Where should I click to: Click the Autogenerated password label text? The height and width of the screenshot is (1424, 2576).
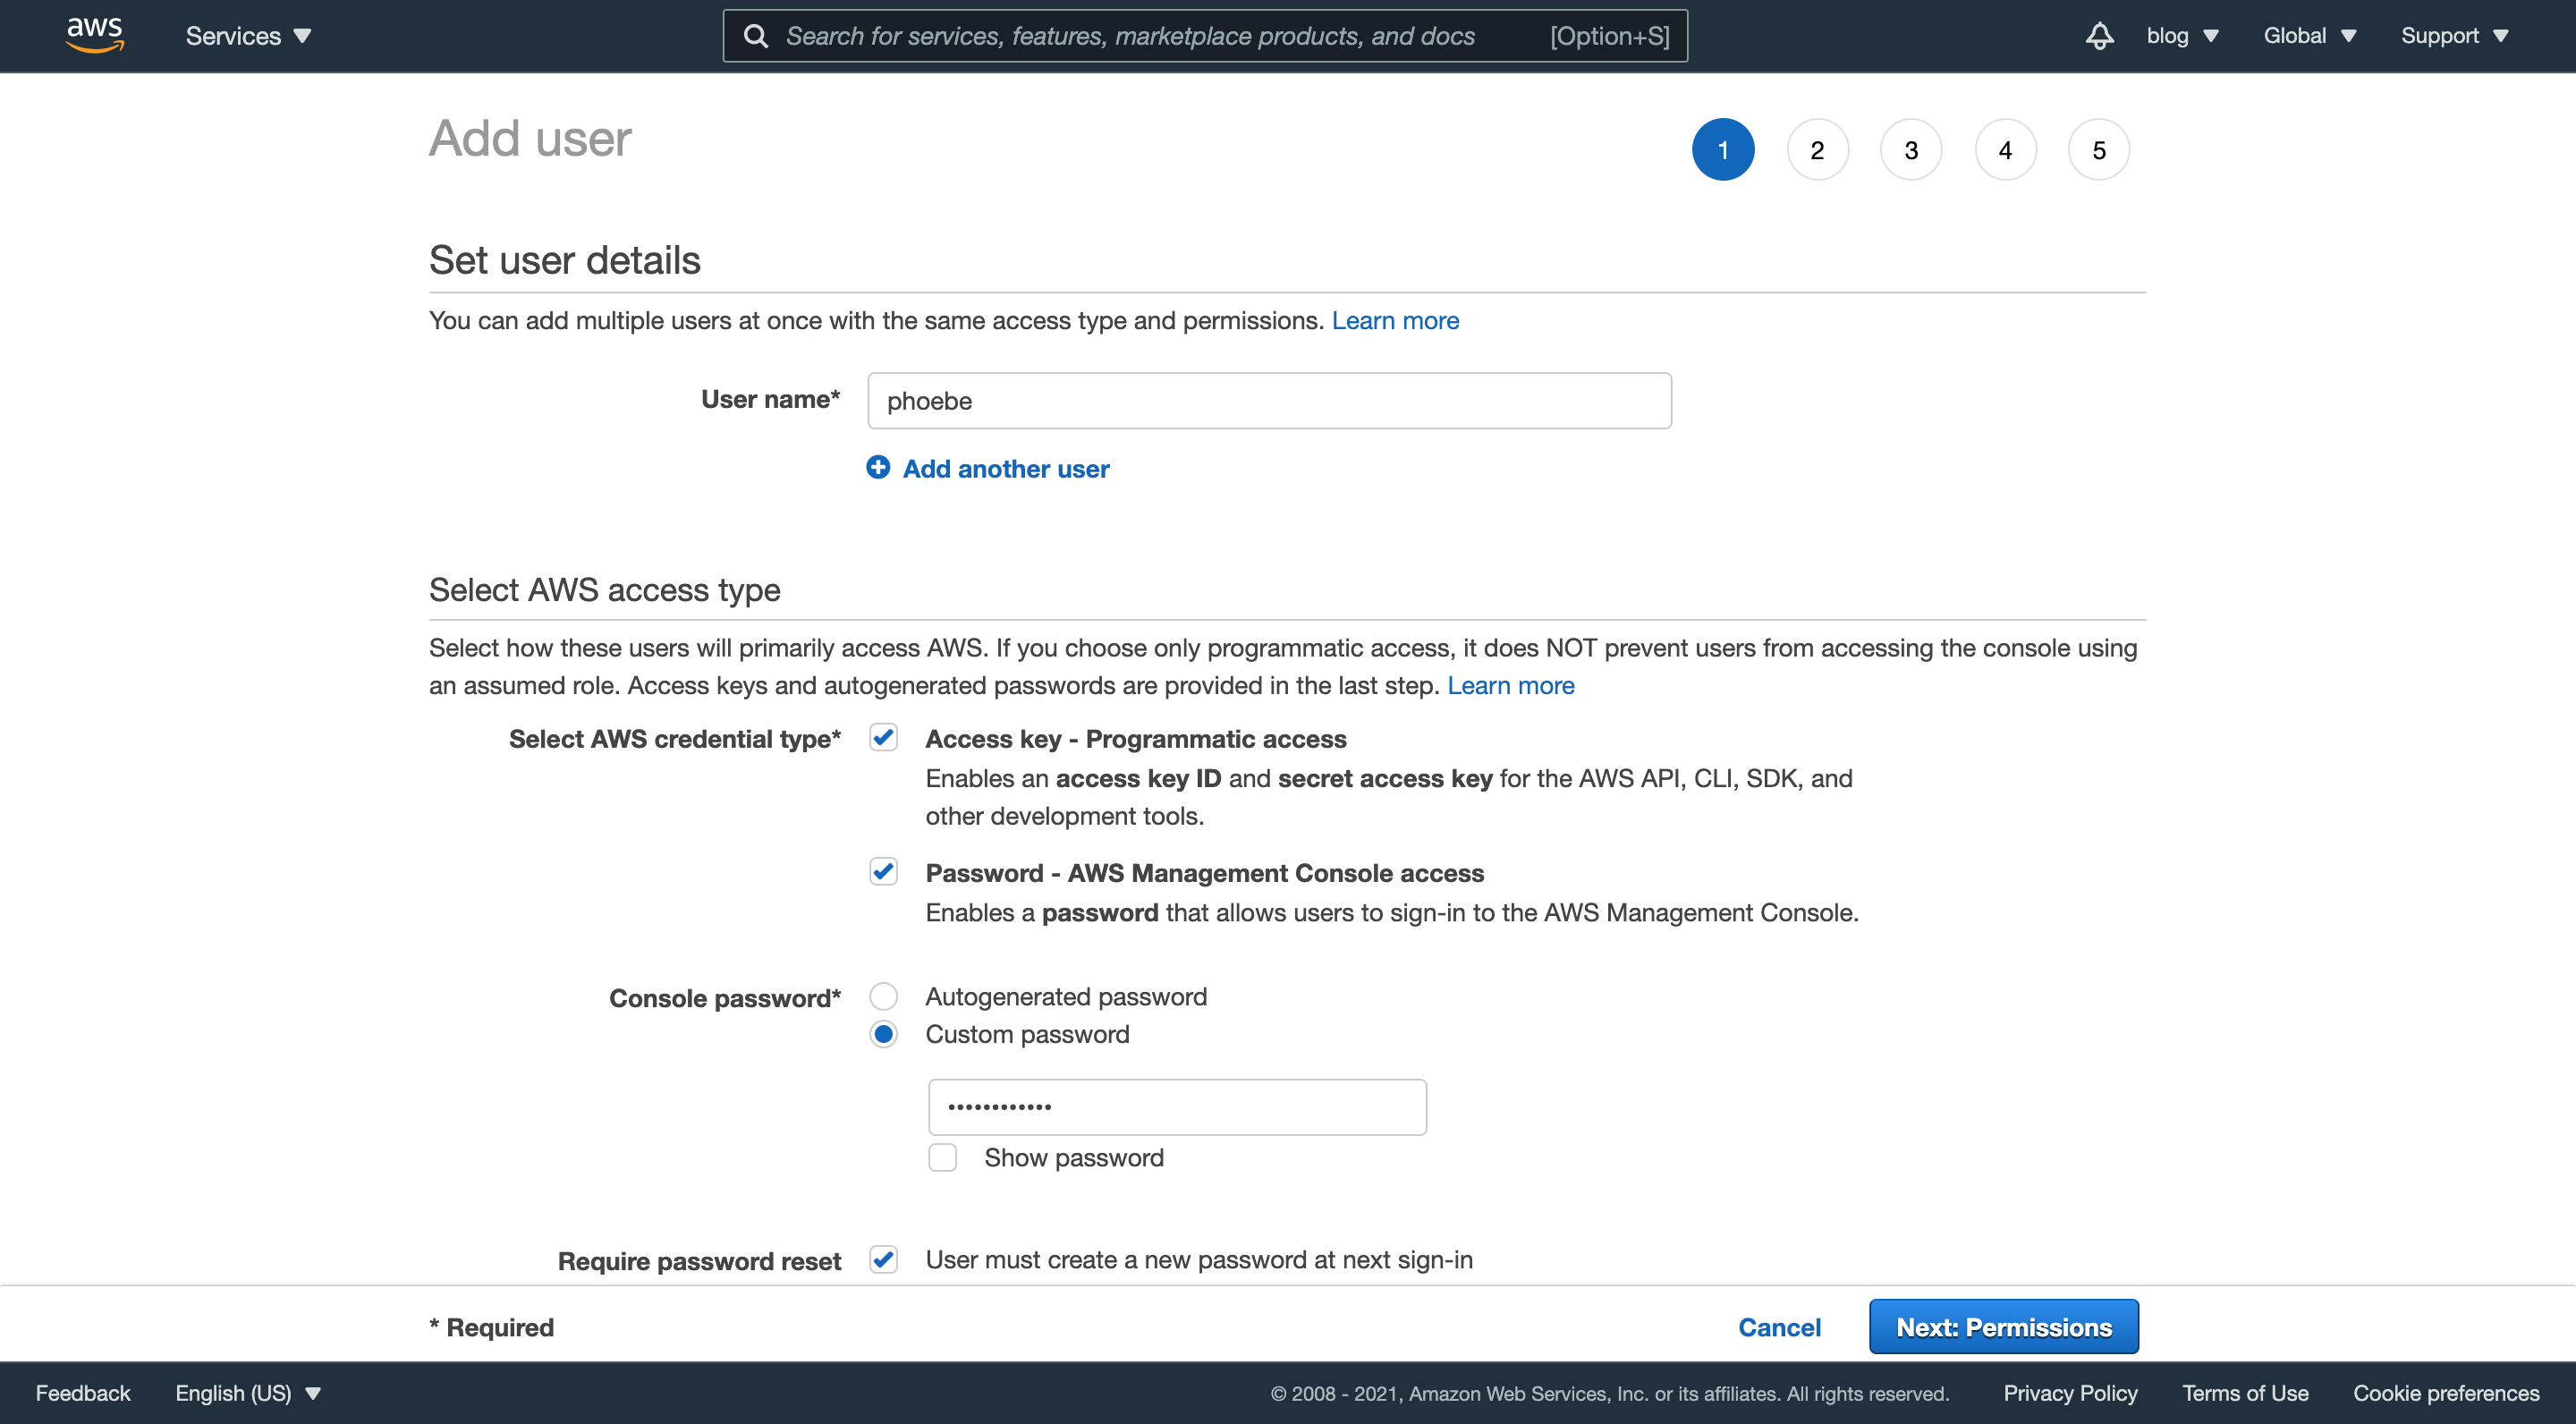click(1066, 996)
